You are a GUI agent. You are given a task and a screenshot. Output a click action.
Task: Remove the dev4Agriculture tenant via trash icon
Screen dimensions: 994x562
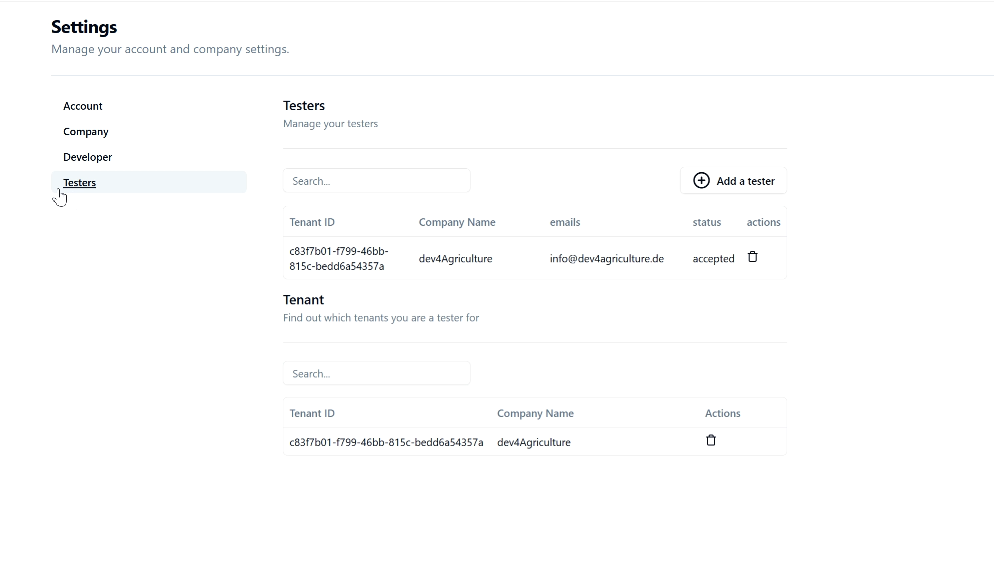pyautogui.click(x=711, y=440)
